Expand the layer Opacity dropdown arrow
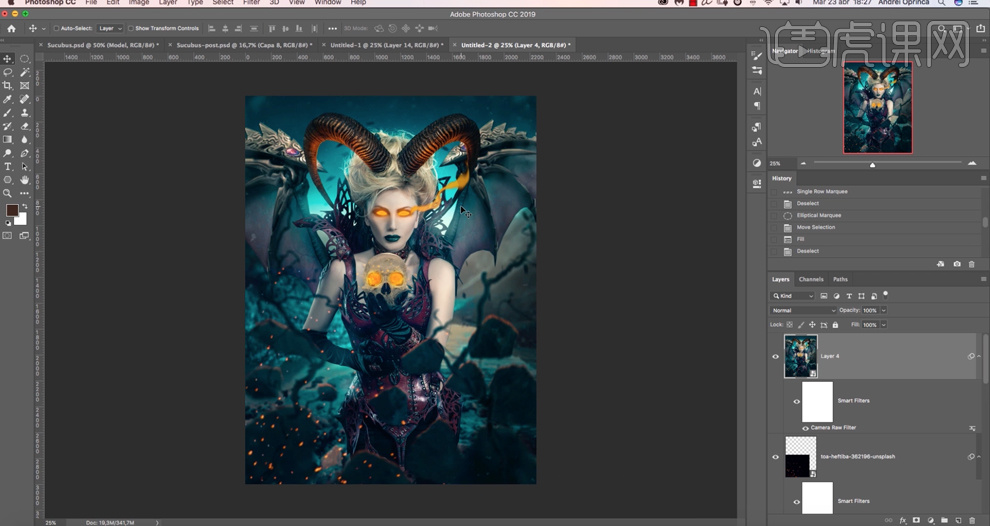990x526 pixels. pos(883,310)
